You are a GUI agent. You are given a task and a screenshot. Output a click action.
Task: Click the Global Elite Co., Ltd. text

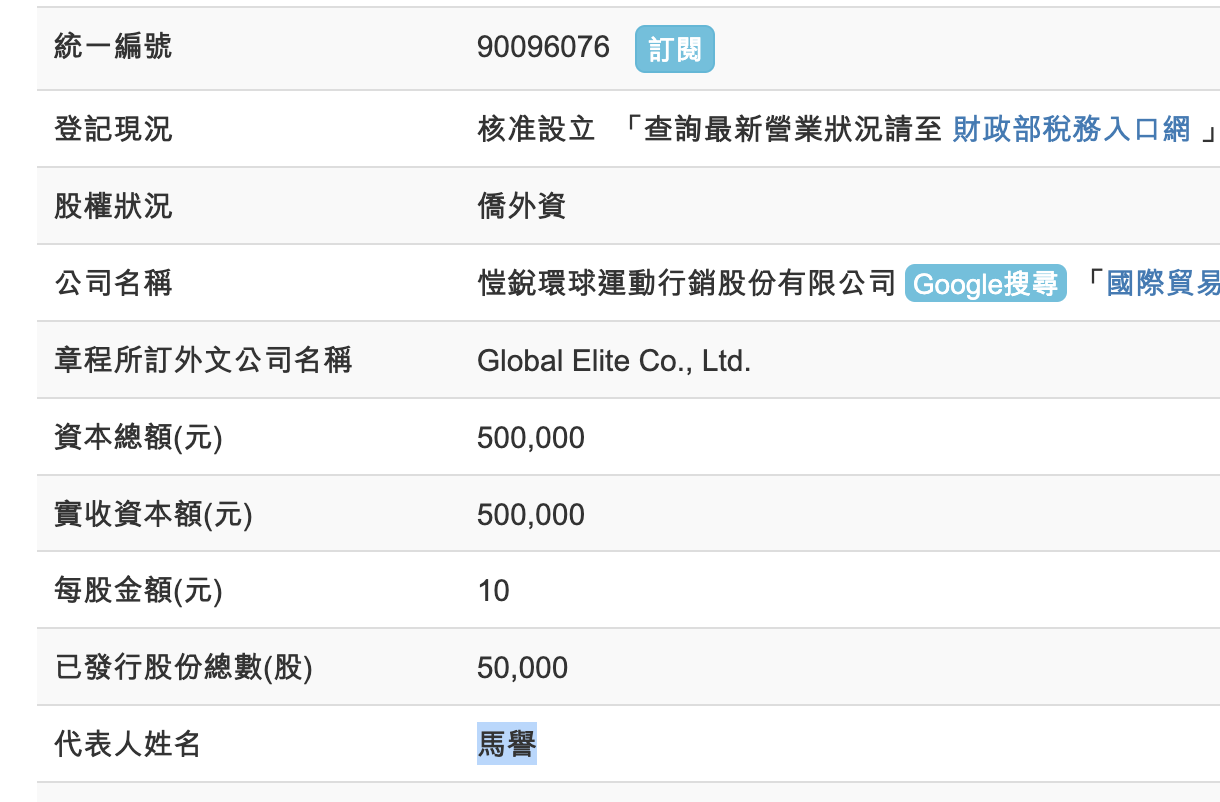point(614,361)
